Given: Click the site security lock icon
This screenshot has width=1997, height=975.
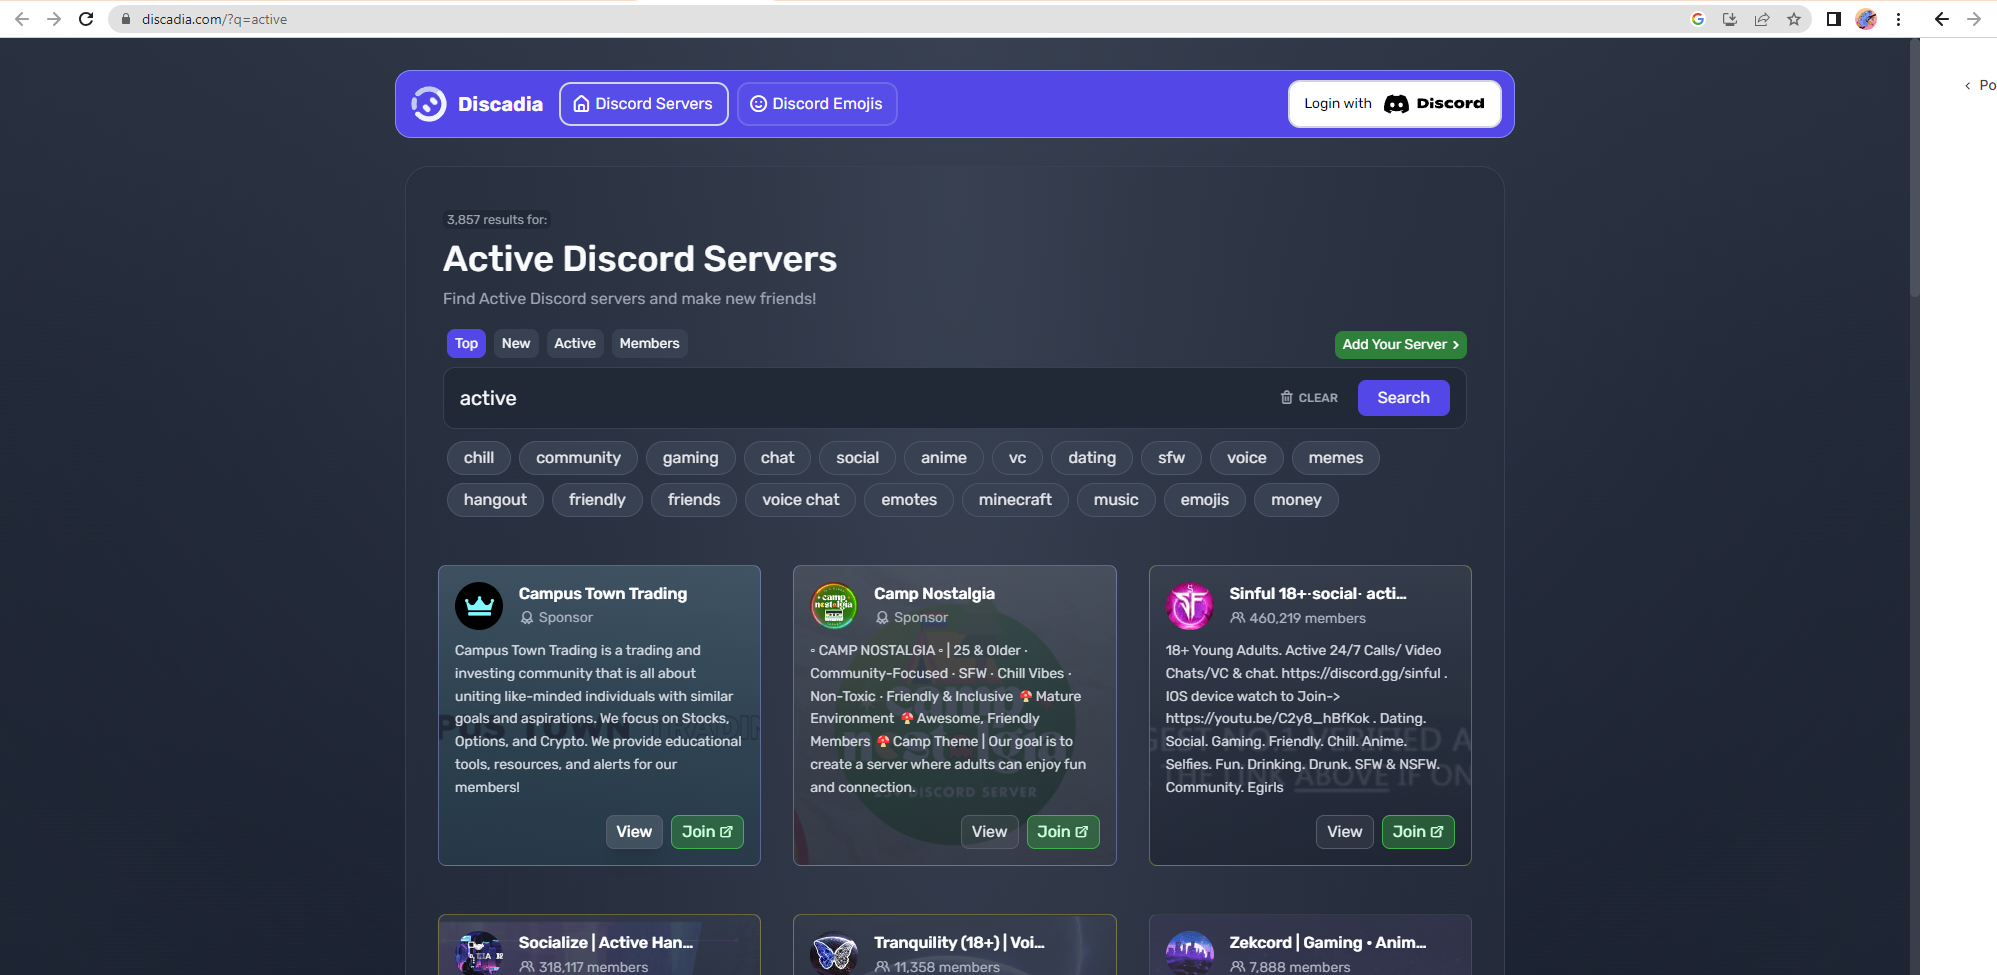Looking at the screenshot, I should coord(126,19).
